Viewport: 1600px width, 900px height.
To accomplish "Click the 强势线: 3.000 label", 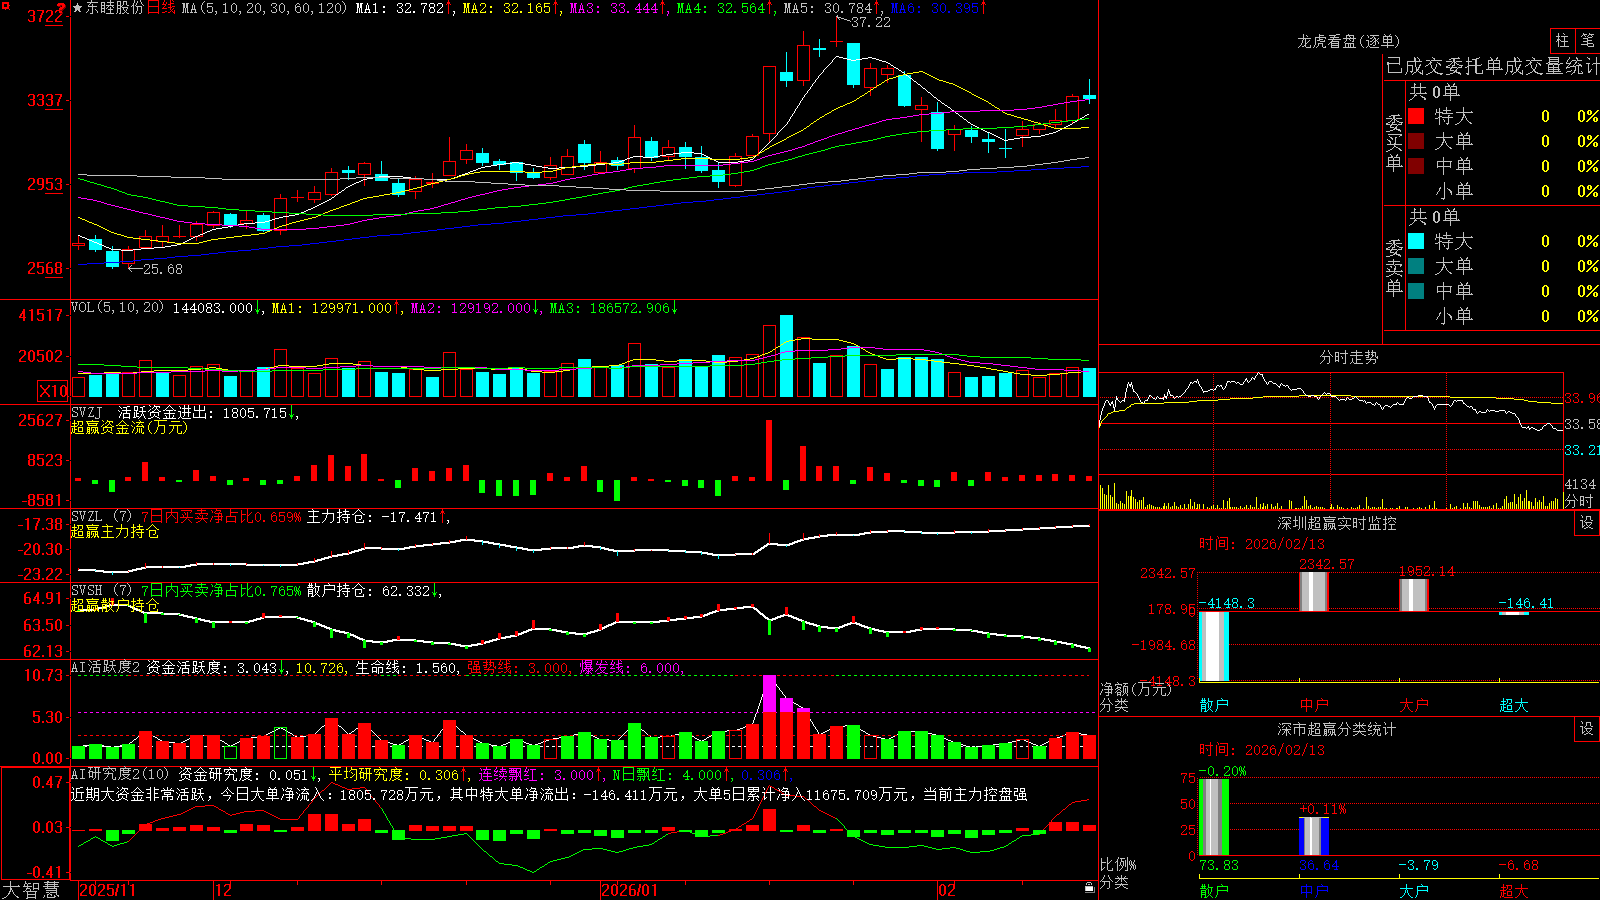I will click(518, 667).
